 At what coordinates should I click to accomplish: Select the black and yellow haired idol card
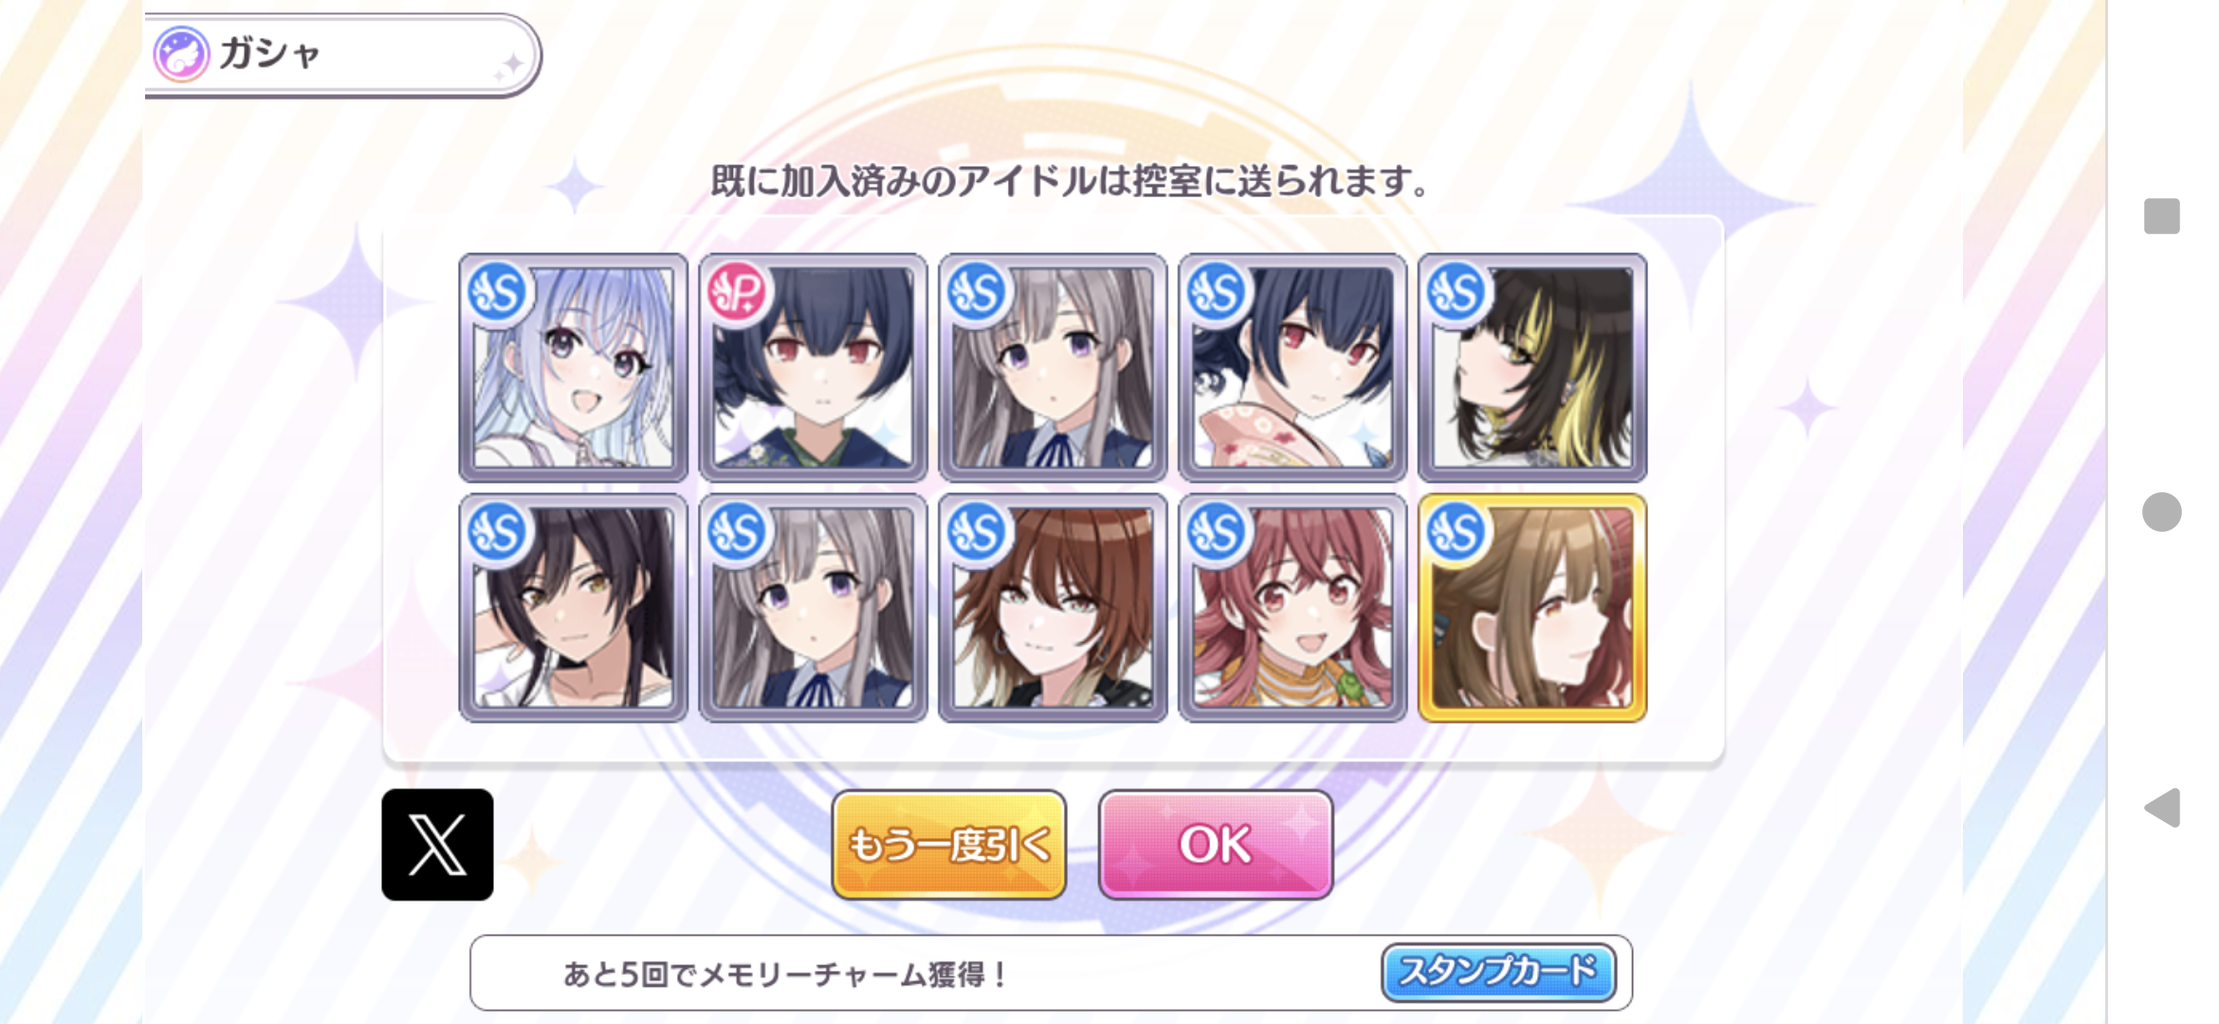coord(1532,367)
